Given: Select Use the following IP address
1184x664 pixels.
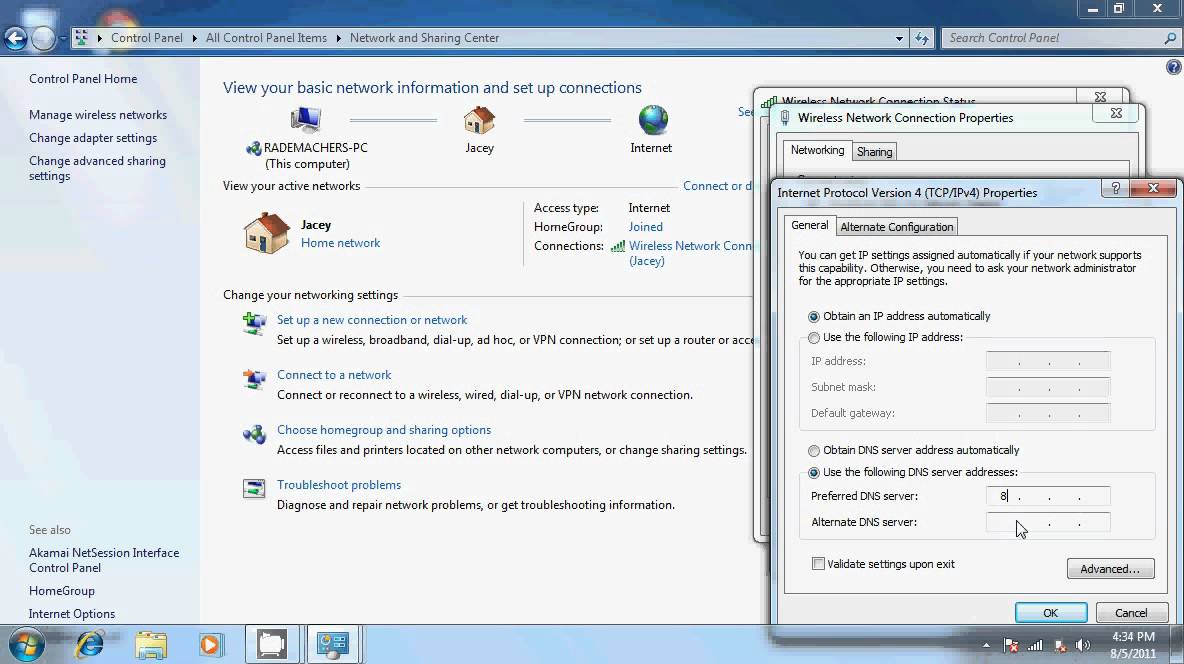Looking at the screenshot, I should (814, 338).
